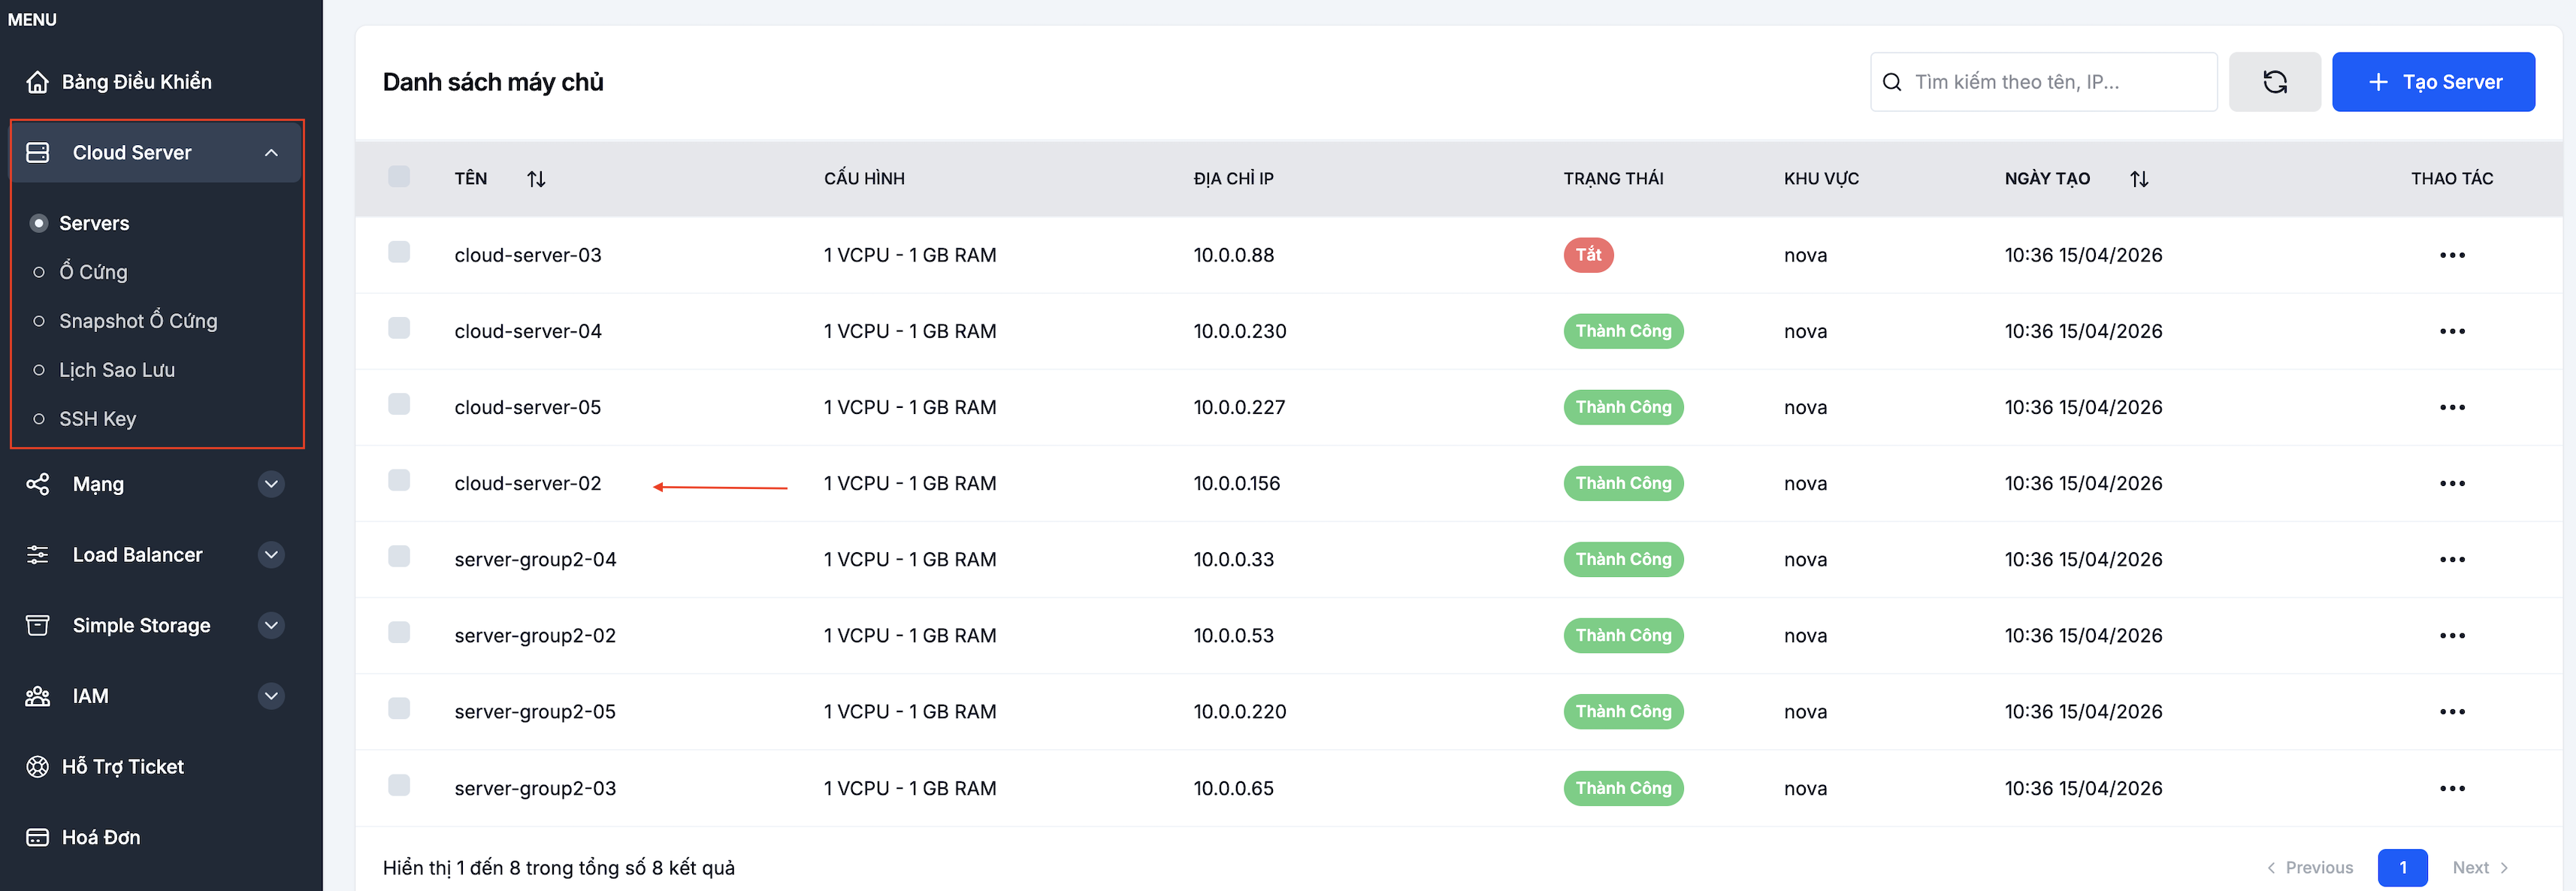Go to Bảng Điều Khiển dashboard
This screenshot has height=891, width=2576.
(137, 82)
